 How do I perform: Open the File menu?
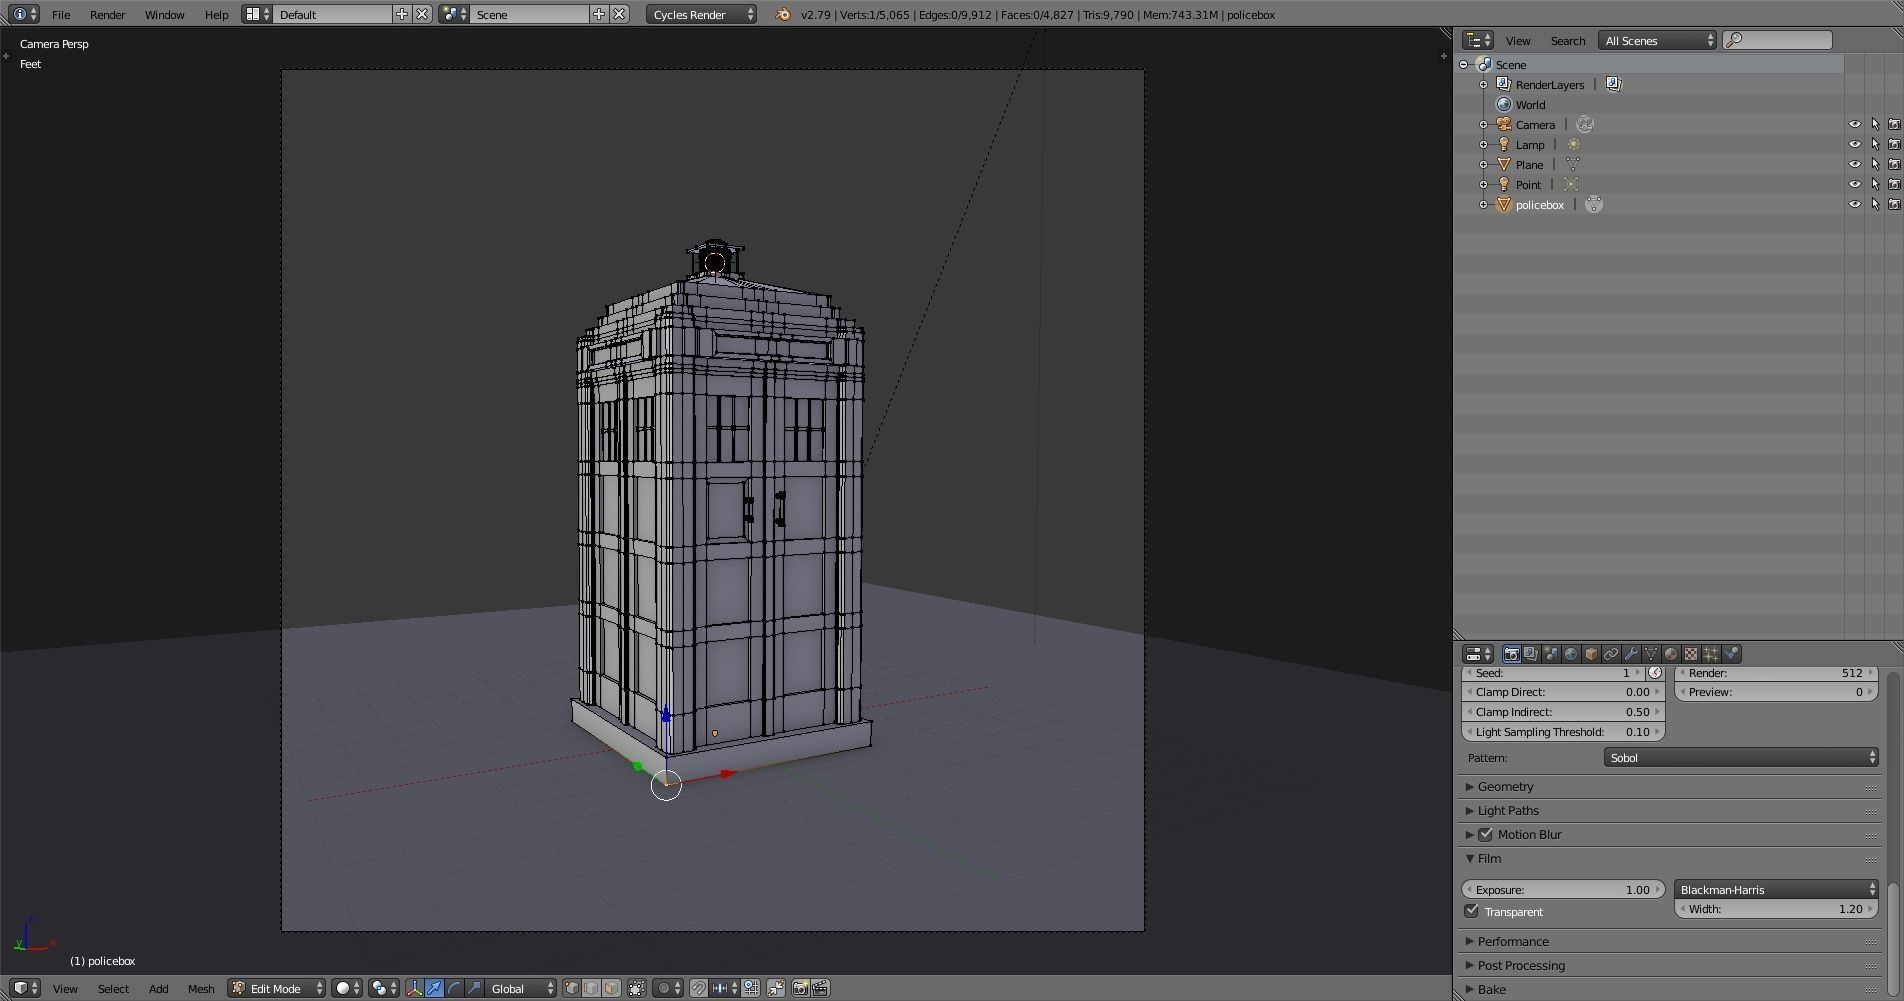(x=61, y=14)
